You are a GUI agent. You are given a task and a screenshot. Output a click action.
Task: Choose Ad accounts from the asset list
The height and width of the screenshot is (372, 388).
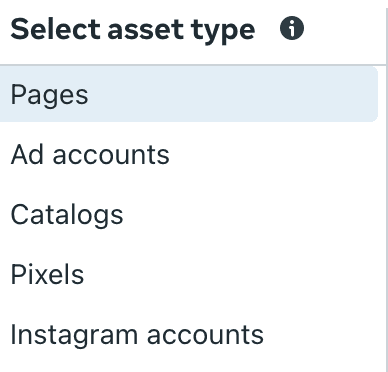[x=189, y=154]
